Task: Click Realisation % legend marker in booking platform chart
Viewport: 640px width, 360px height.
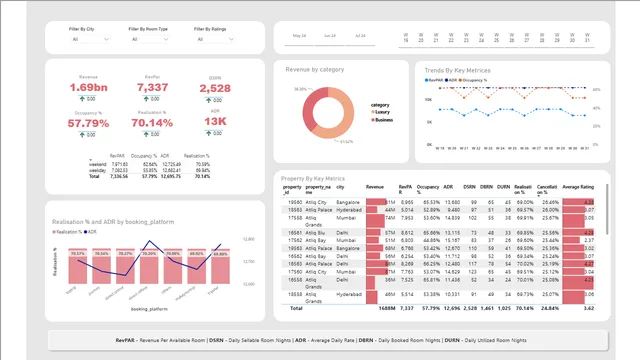Action: point(54,232)
